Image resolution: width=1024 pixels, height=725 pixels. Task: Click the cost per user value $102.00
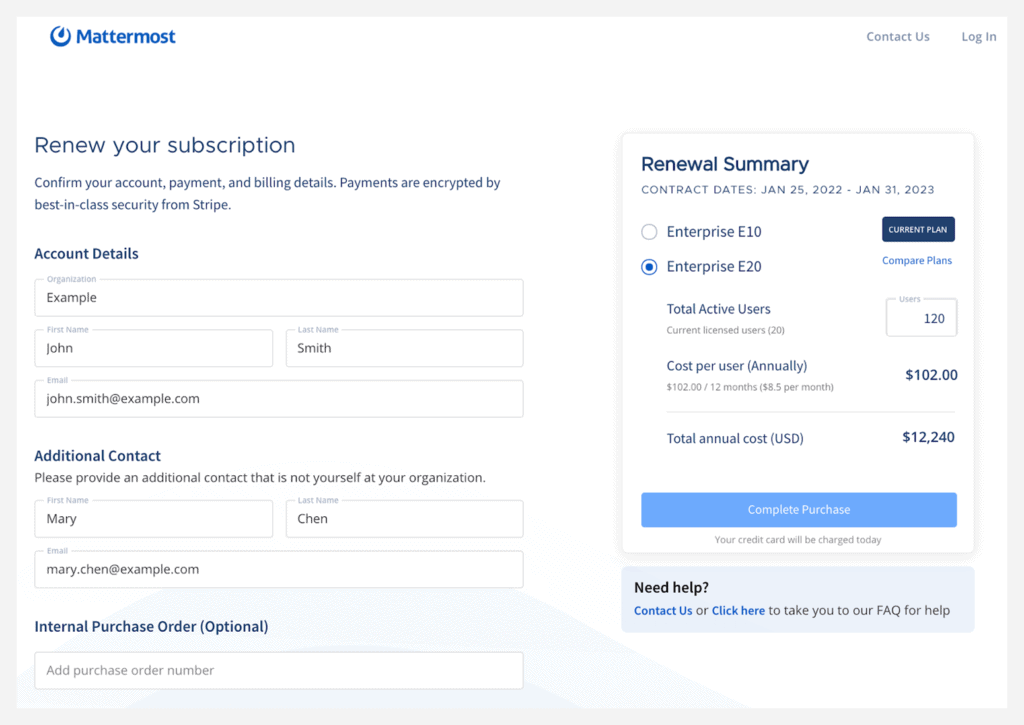(x=931, y=375)
